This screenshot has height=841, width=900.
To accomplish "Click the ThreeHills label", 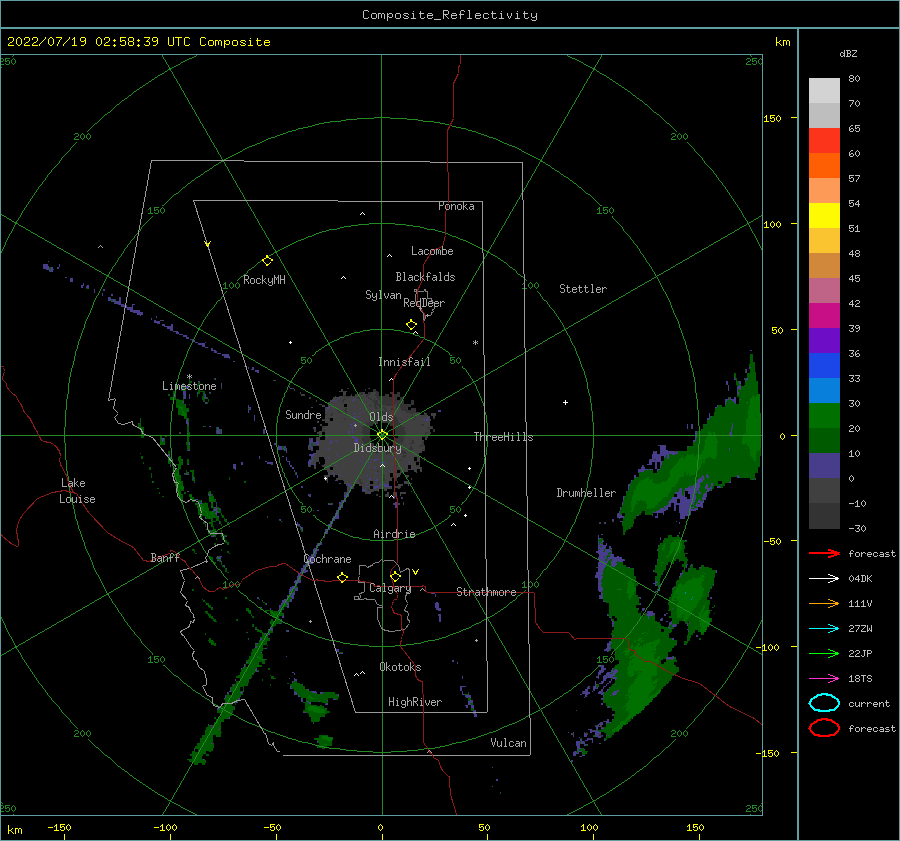I will point(503,437).
